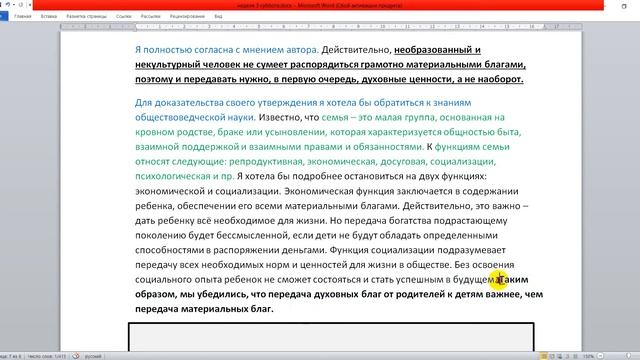Switch to Draft view icon
Image resolution: width=640 pixels, height=360 pixels.
575,356
